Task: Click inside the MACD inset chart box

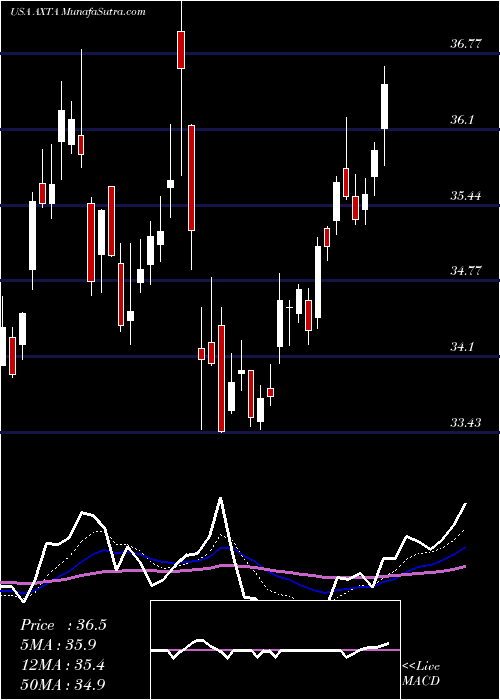Action: pos(275,650)
